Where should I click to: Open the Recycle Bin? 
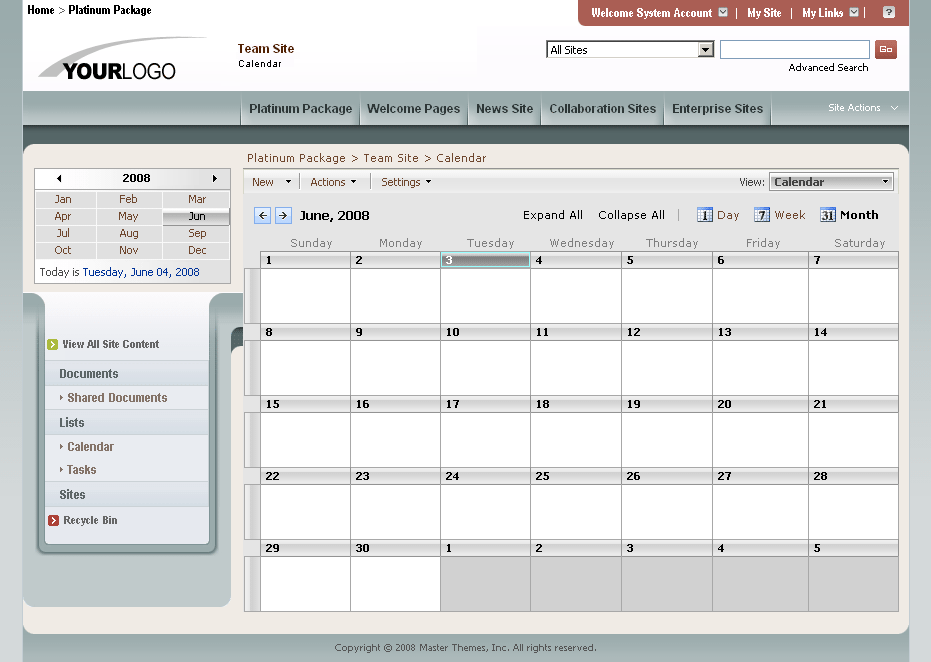pos(91,520)
